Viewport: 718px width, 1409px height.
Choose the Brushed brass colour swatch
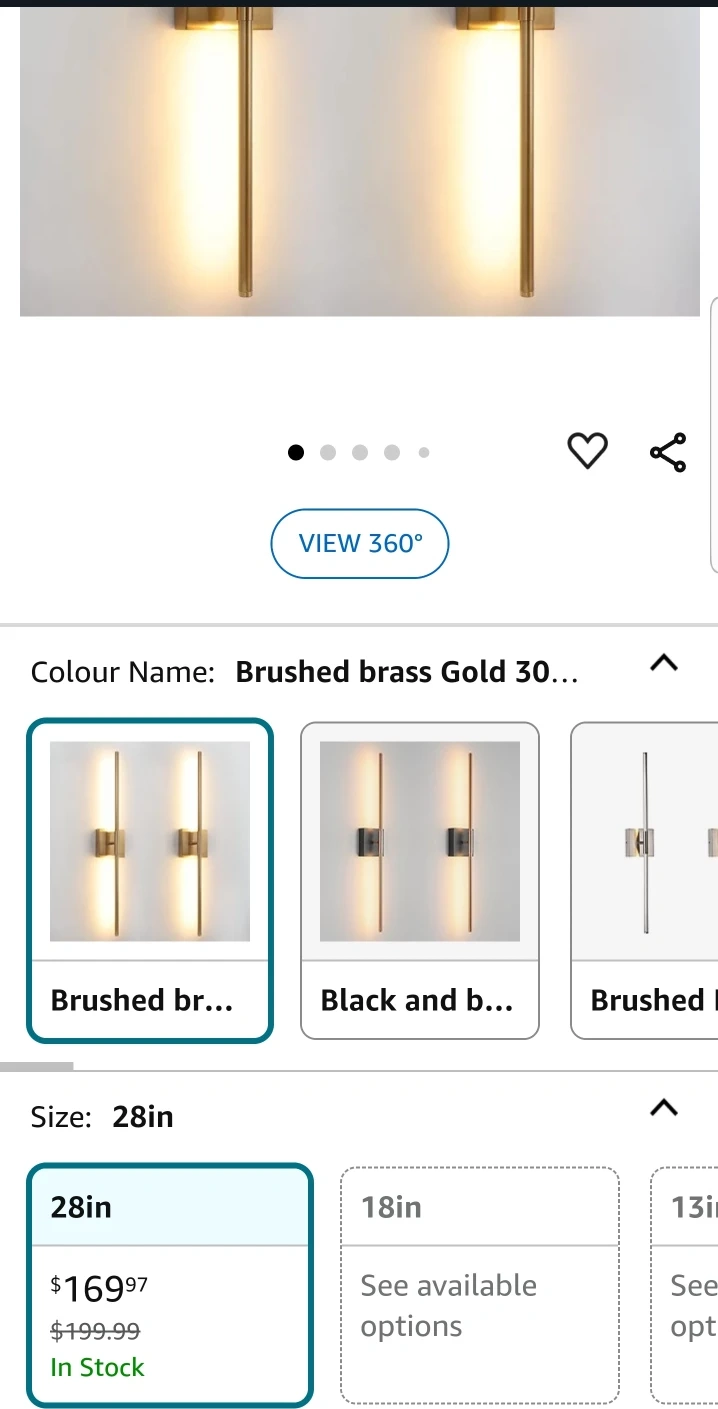(150, 880)
